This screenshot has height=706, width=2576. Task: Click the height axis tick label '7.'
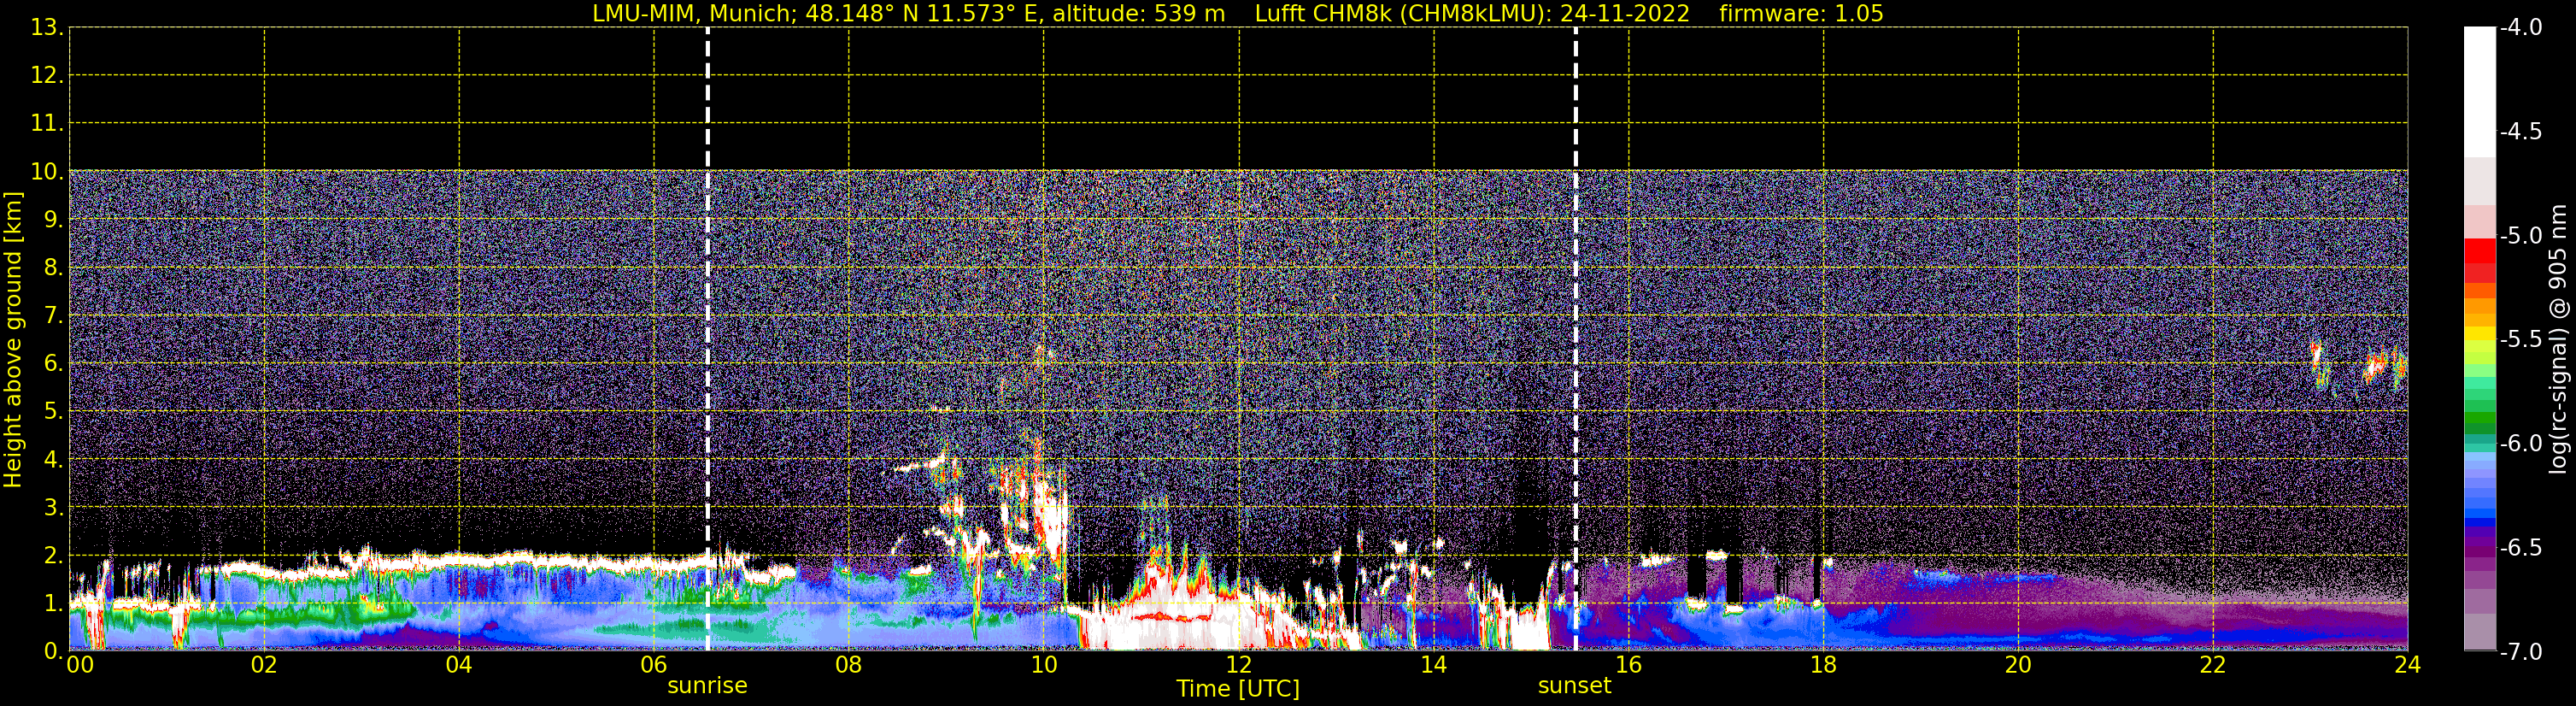coord(54,316)
